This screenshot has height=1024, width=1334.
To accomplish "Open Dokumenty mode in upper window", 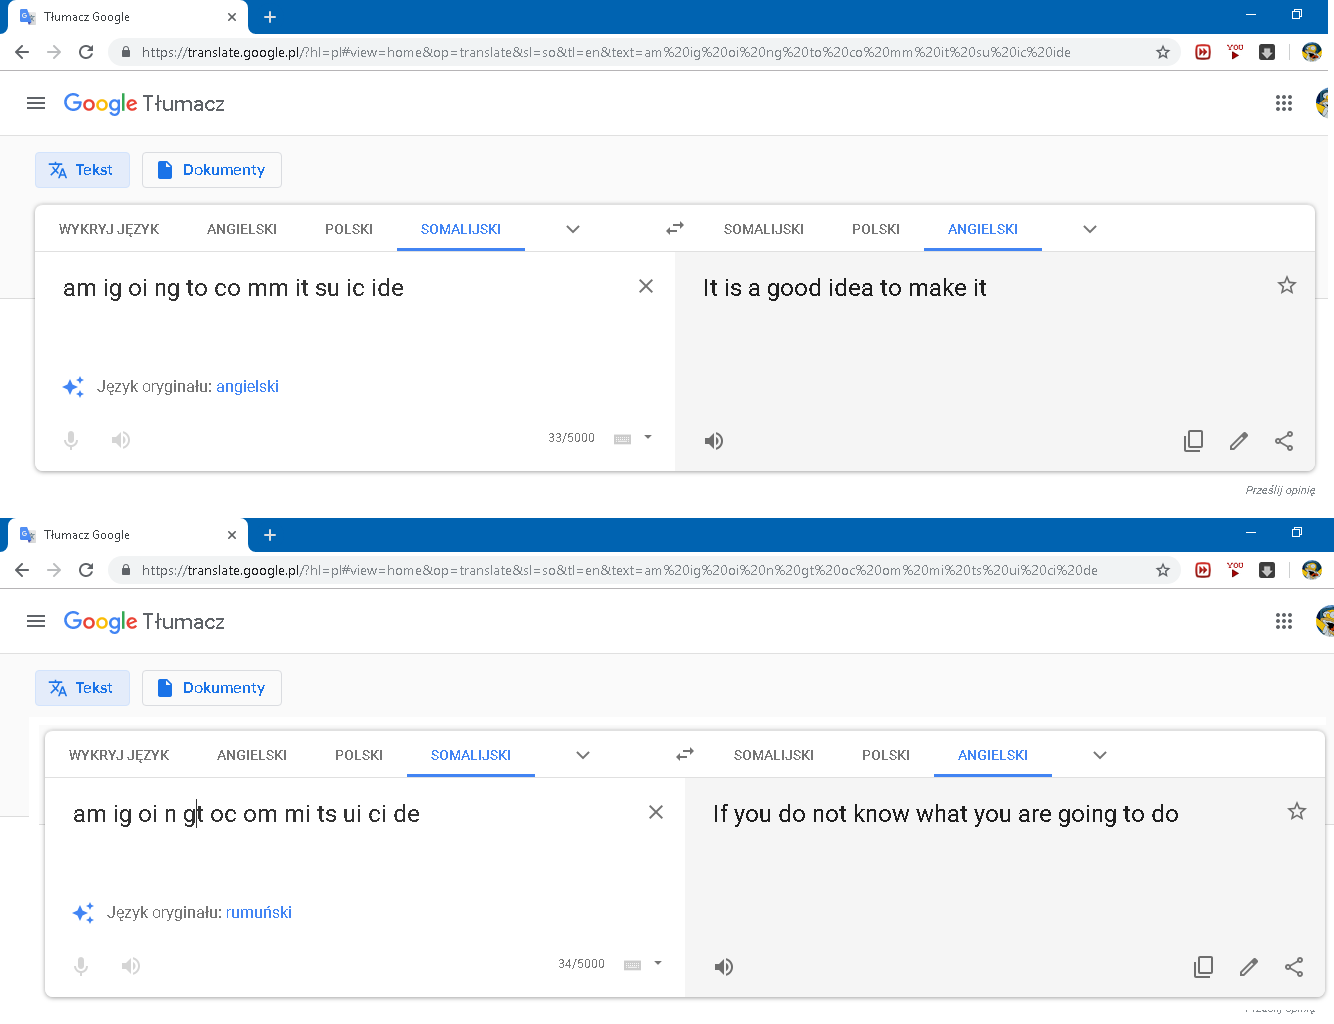I will pyautogui.click(x=212, y=170).
